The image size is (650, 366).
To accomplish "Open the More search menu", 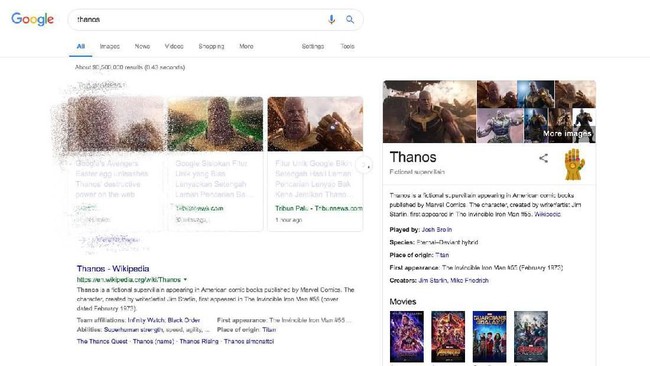I will 246,46.
